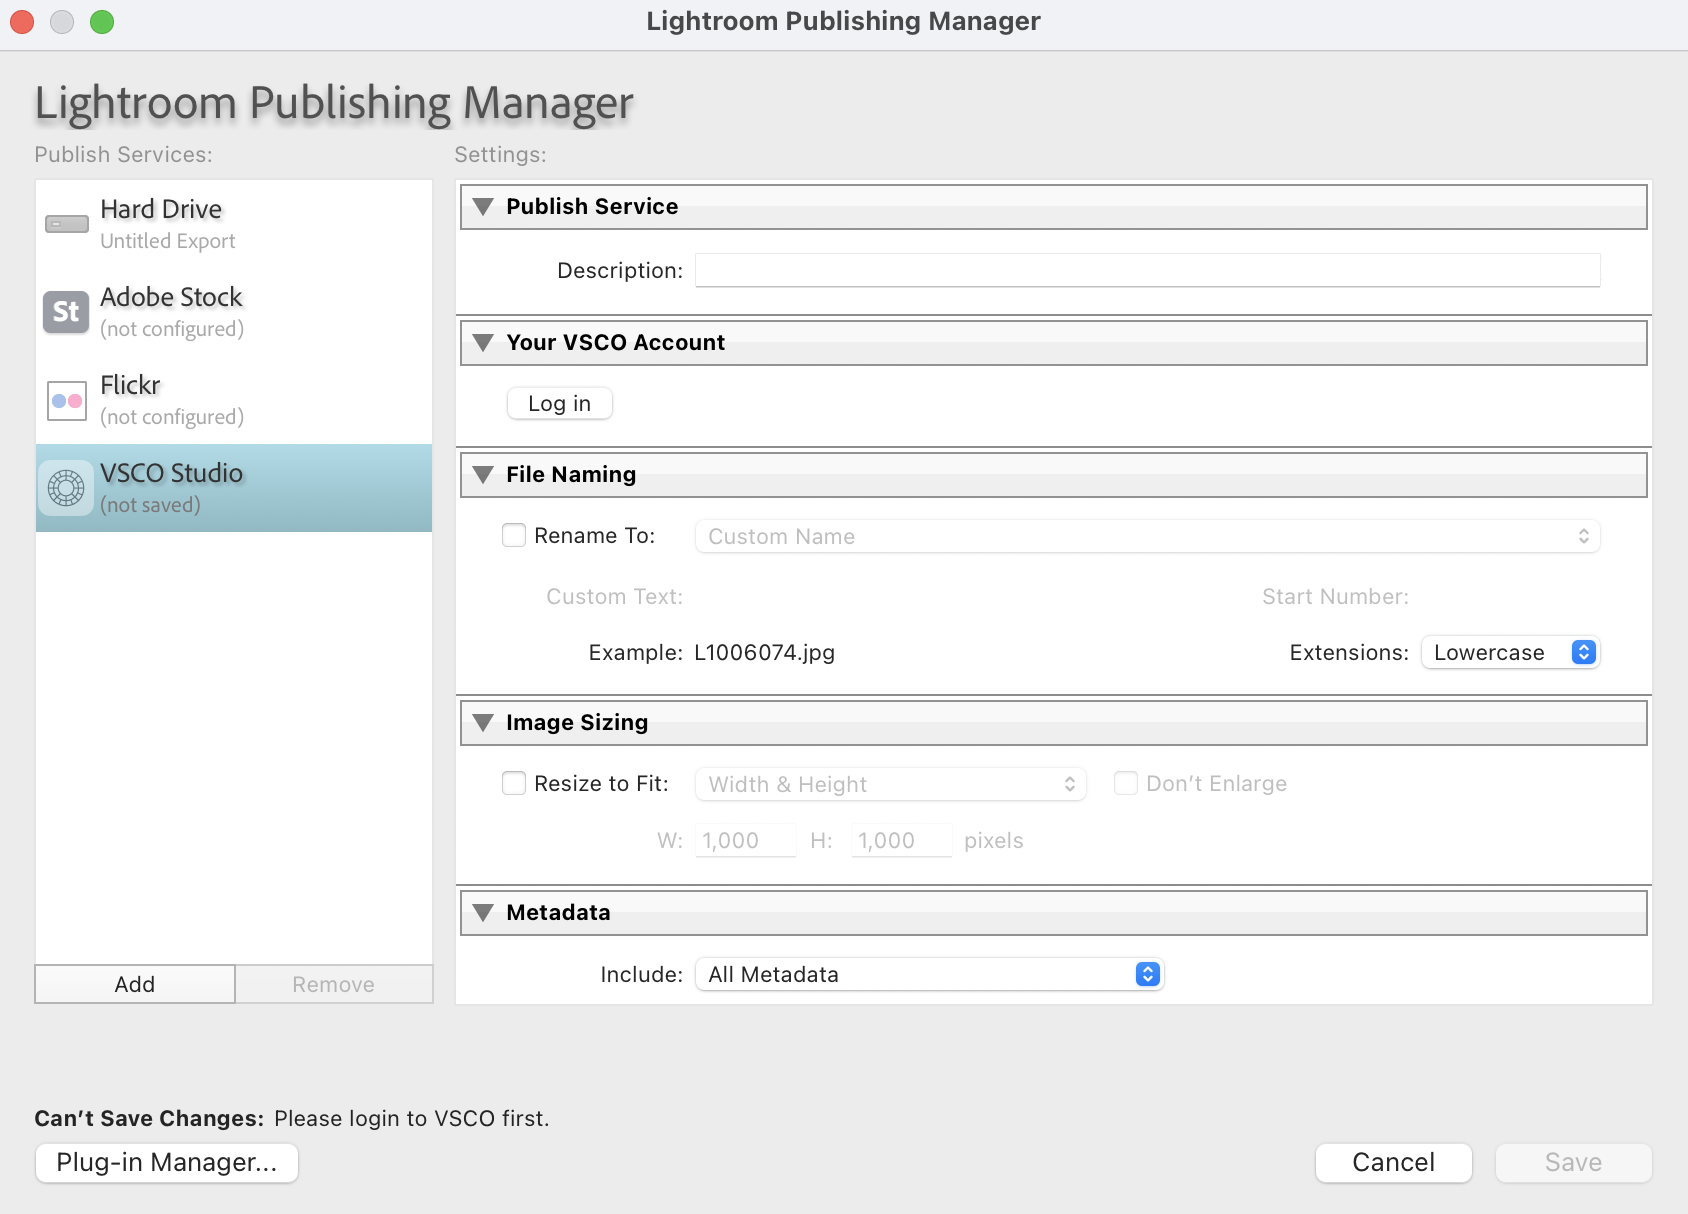Collapse the Publish Service section triangle
This screenshot has height=1214, width=1688.
pos(483,207)
